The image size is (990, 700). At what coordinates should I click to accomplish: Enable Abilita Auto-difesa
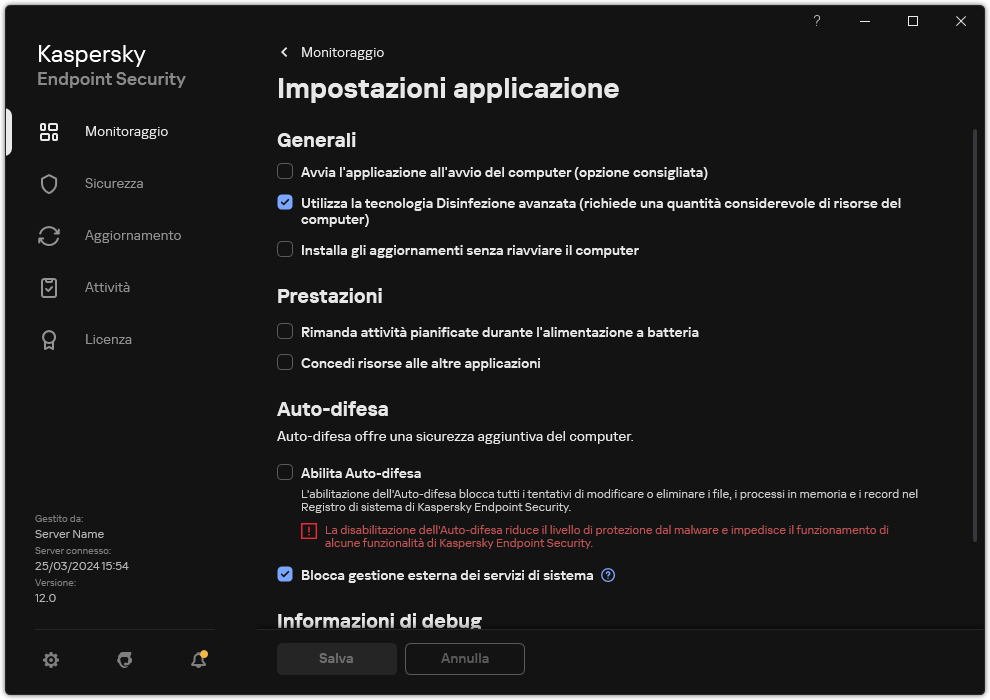(285, 472)
